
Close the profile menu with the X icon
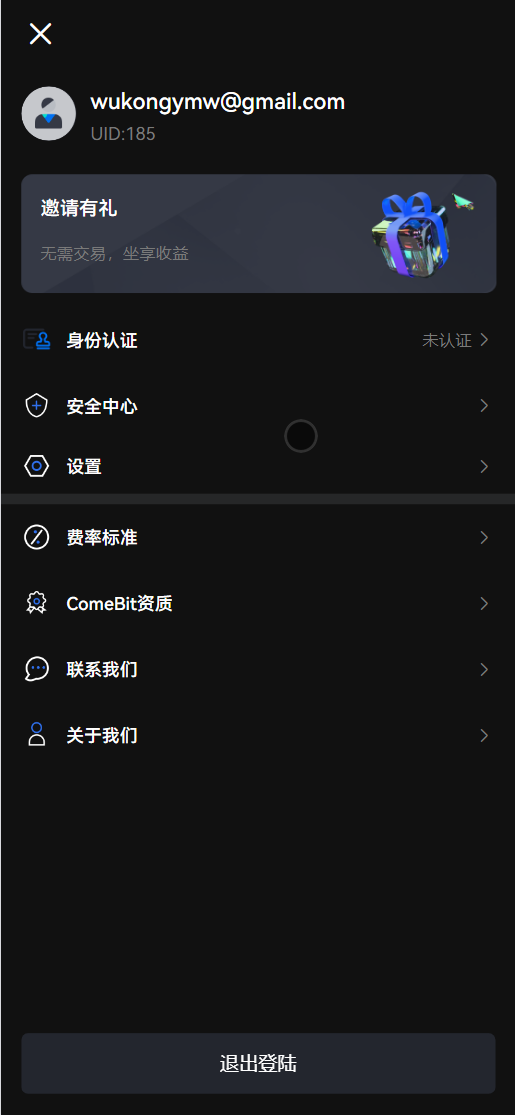(x=41, y=33)
